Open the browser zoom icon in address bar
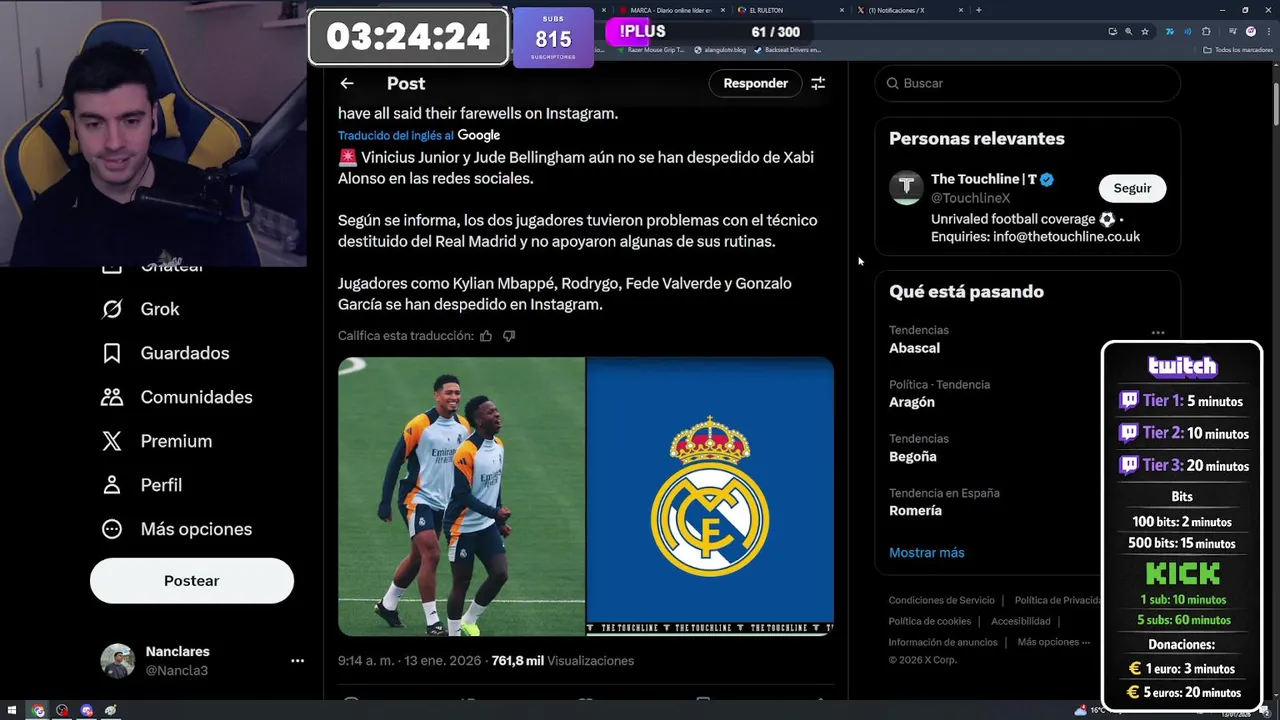The width and height of the screenshot is (1280, 720). pos(1129,31)
